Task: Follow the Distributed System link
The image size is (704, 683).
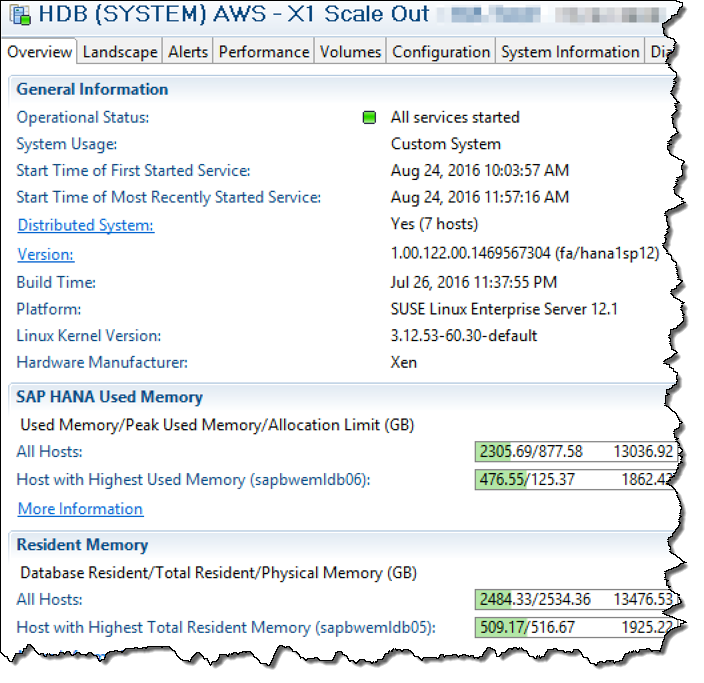Action: (85, 225)
